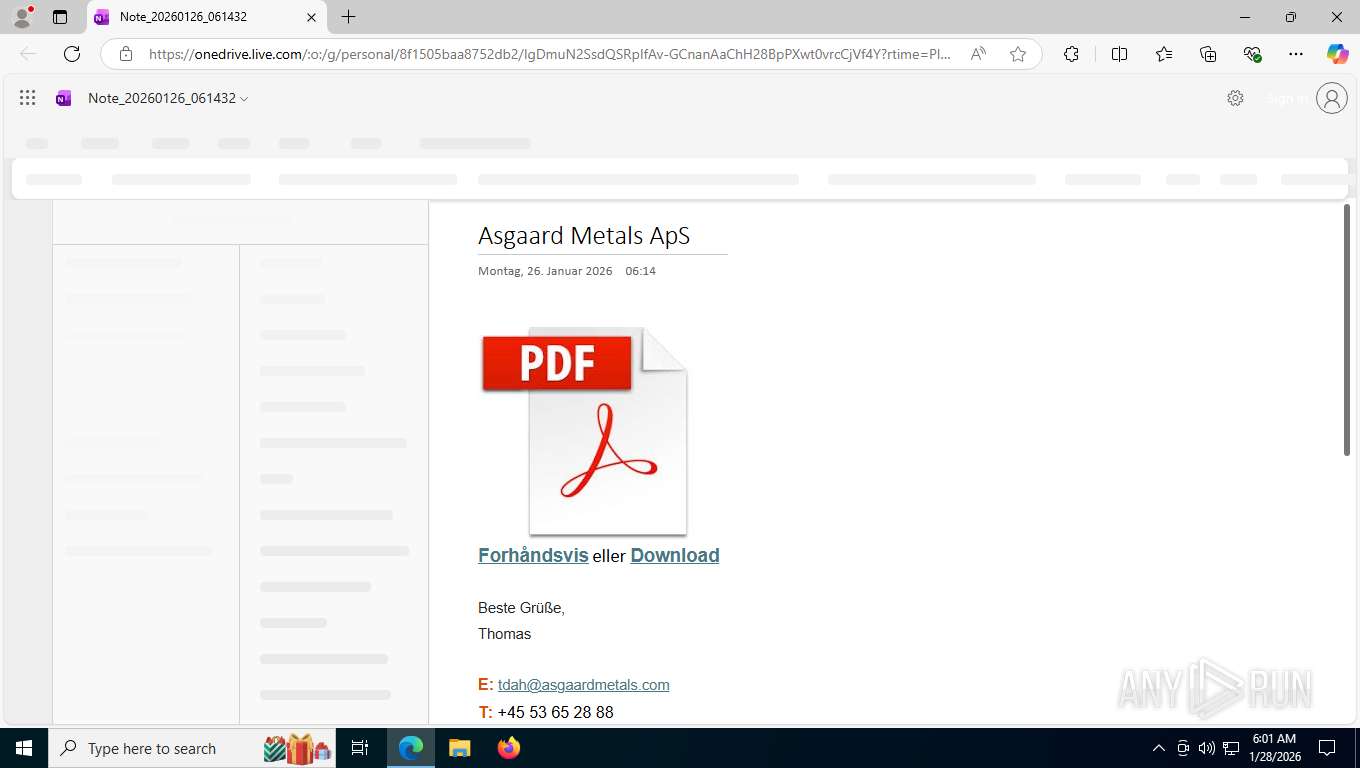Open the Favorites list icon
This screenshot has height=768, width=1360.
tap(1164, 54)
